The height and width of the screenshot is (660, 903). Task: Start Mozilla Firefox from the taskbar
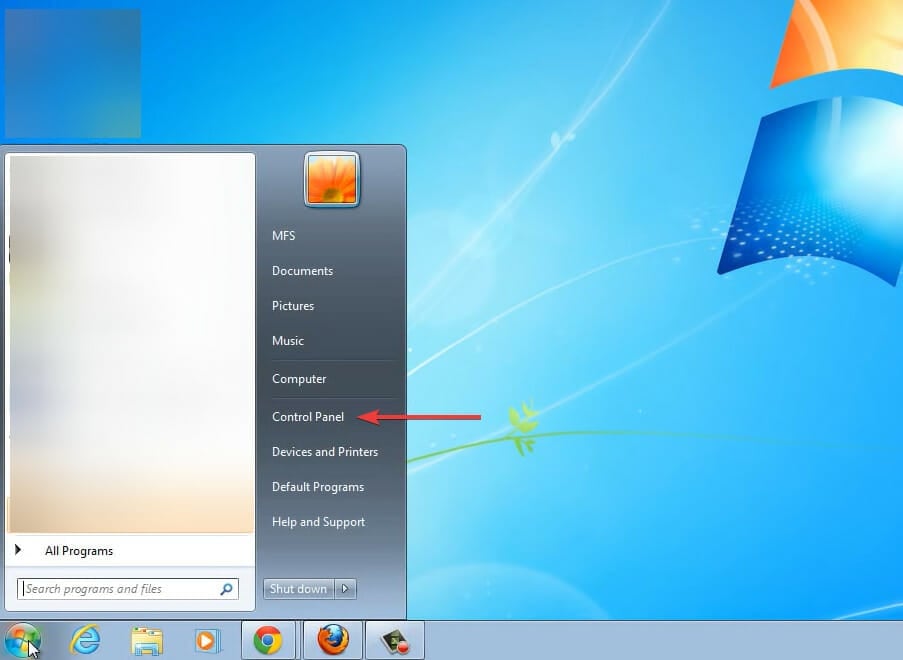pyautogui.click(x=332, y=639)
